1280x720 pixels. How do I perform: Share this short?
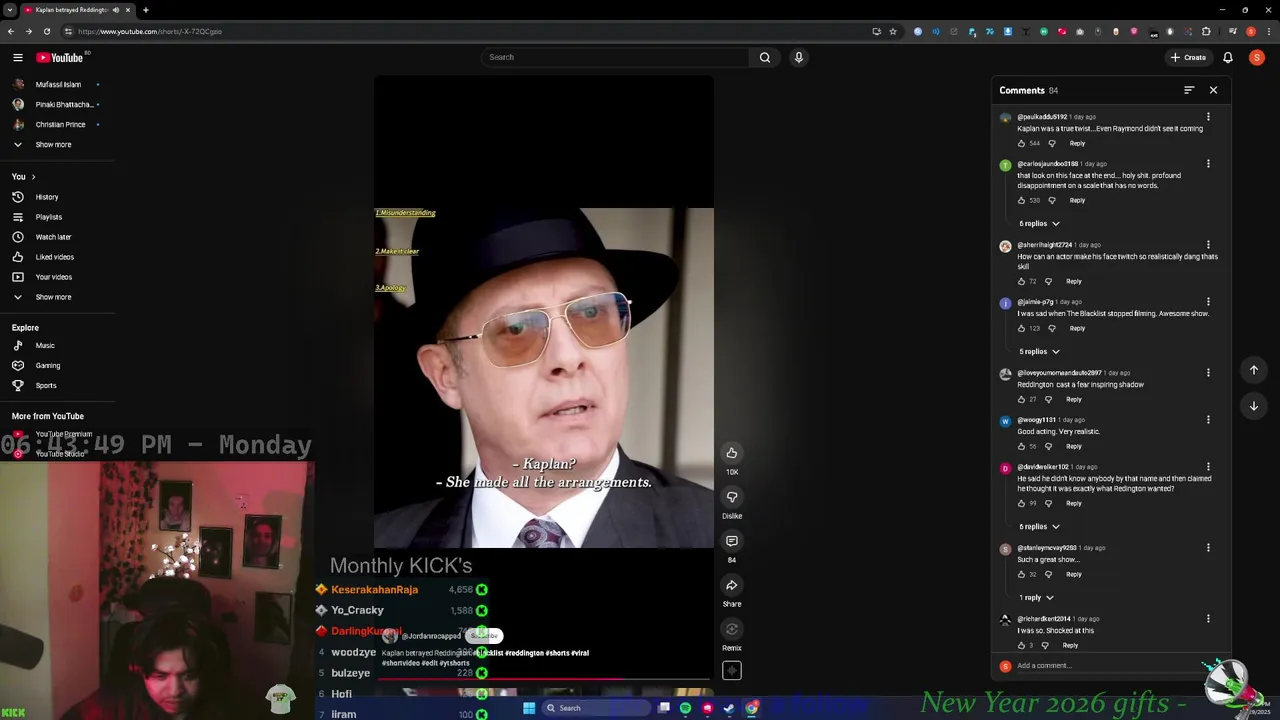pos(732,585)
